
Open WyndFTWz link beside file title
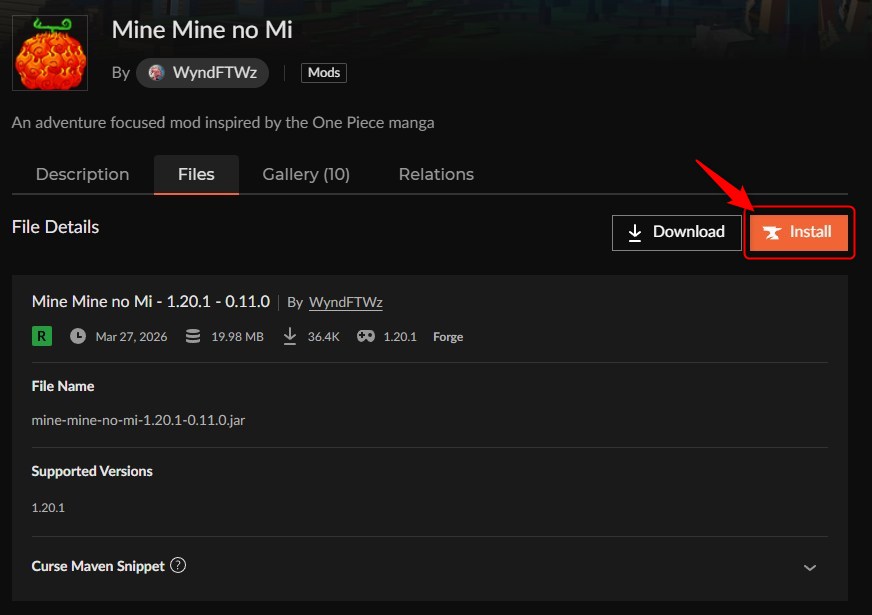click(x=345, y=302)
